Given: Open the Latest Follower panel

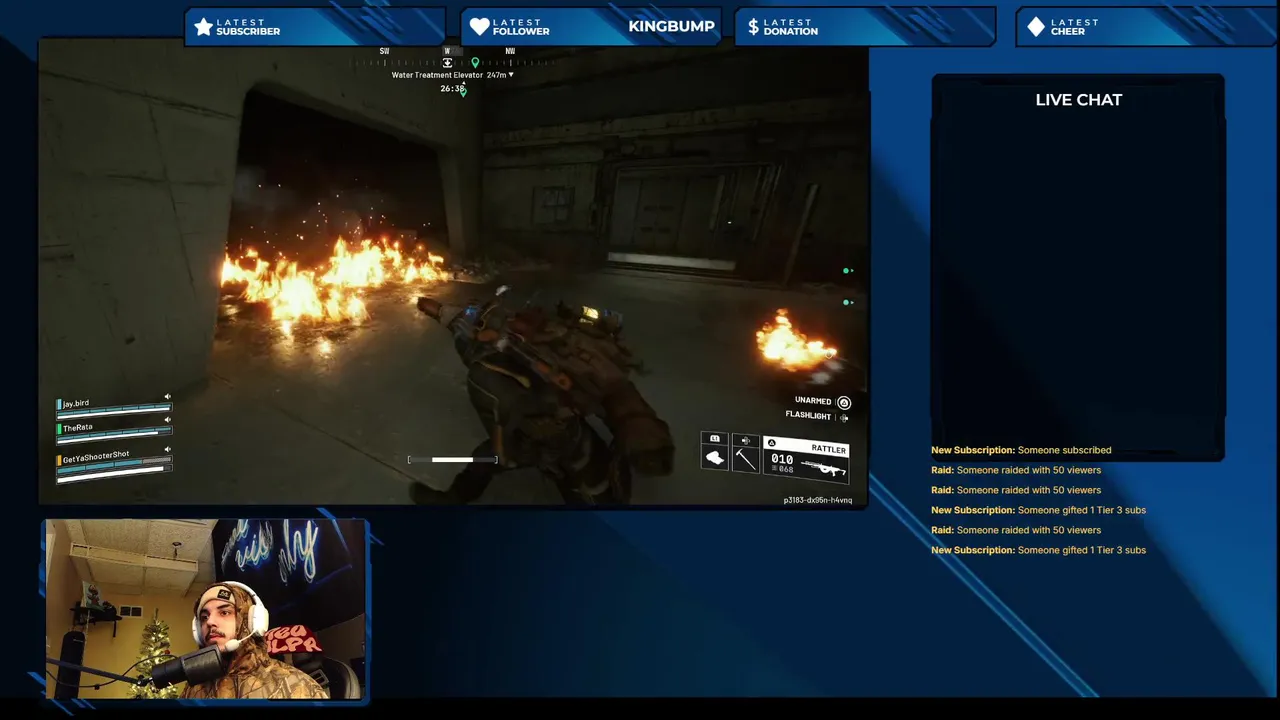Looking at the screenshot, I should click(591, 27).
